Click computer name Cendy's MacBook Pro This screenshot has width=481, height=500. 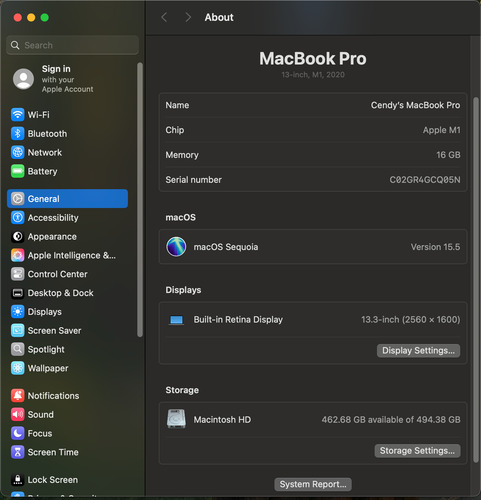415,105
